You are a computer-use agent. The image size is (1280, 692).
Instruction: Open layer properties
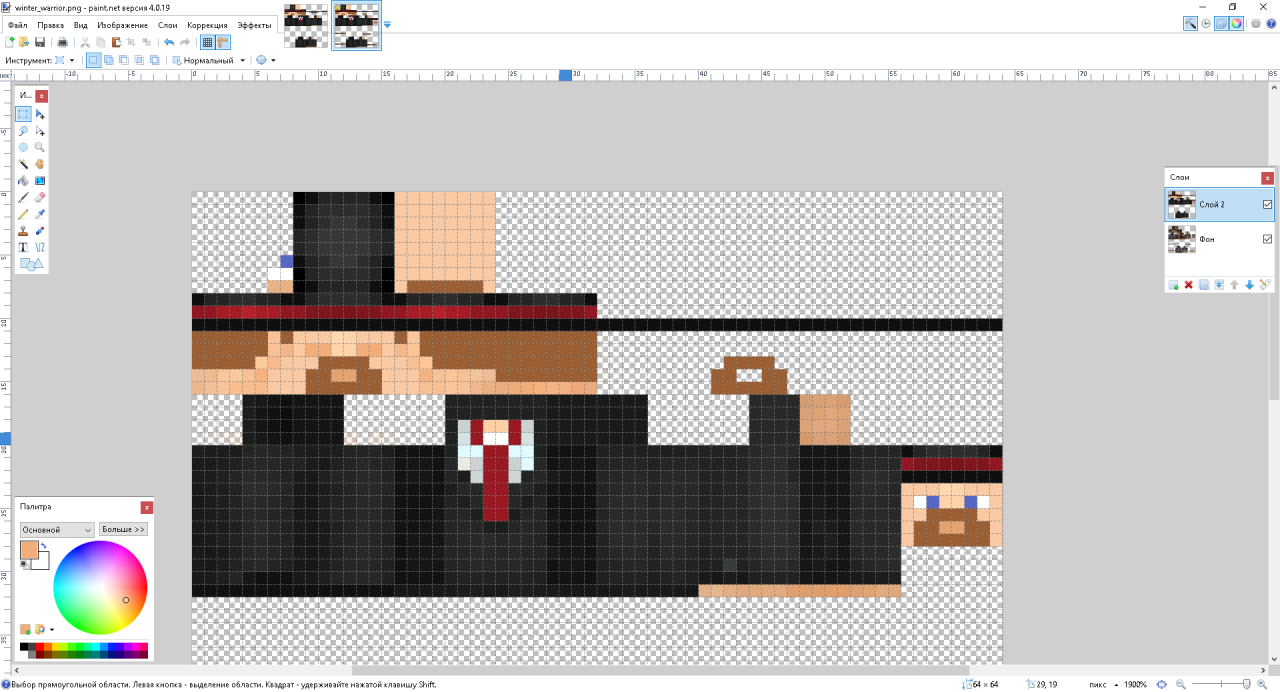tap(1265, 285)
